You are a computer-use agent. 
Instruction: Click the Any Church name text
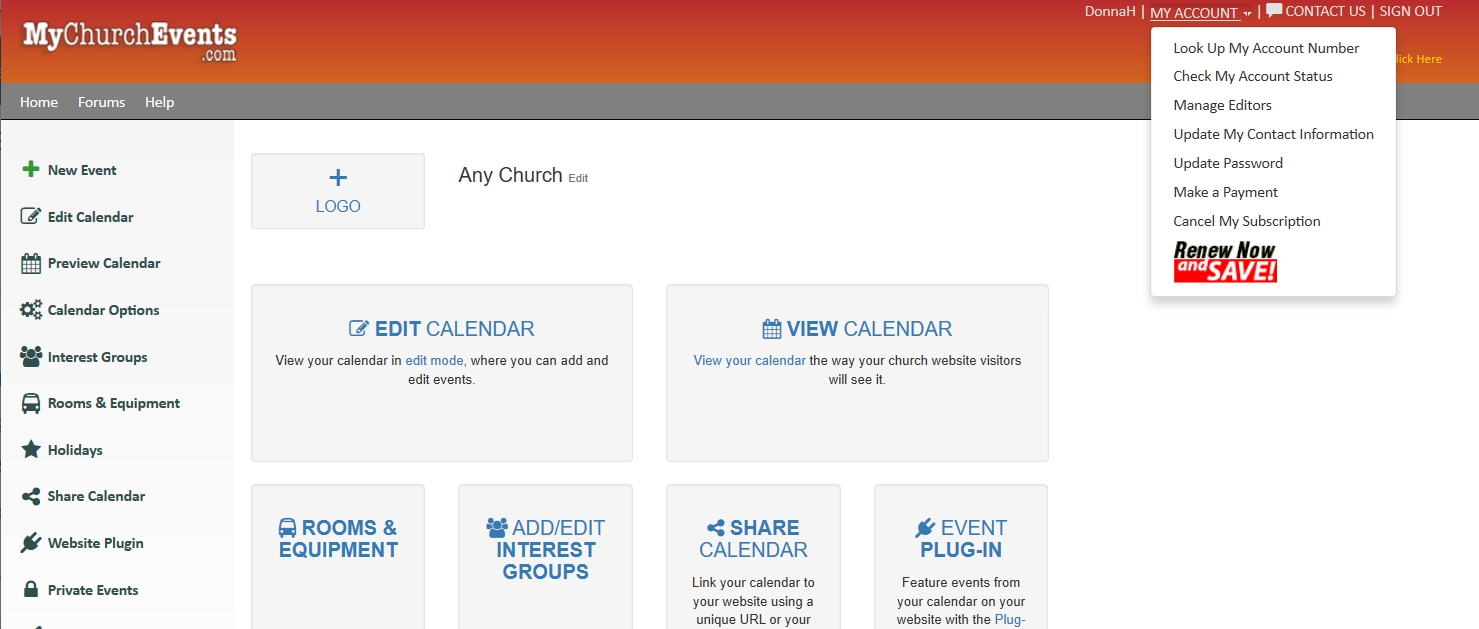tap(510, 175)
